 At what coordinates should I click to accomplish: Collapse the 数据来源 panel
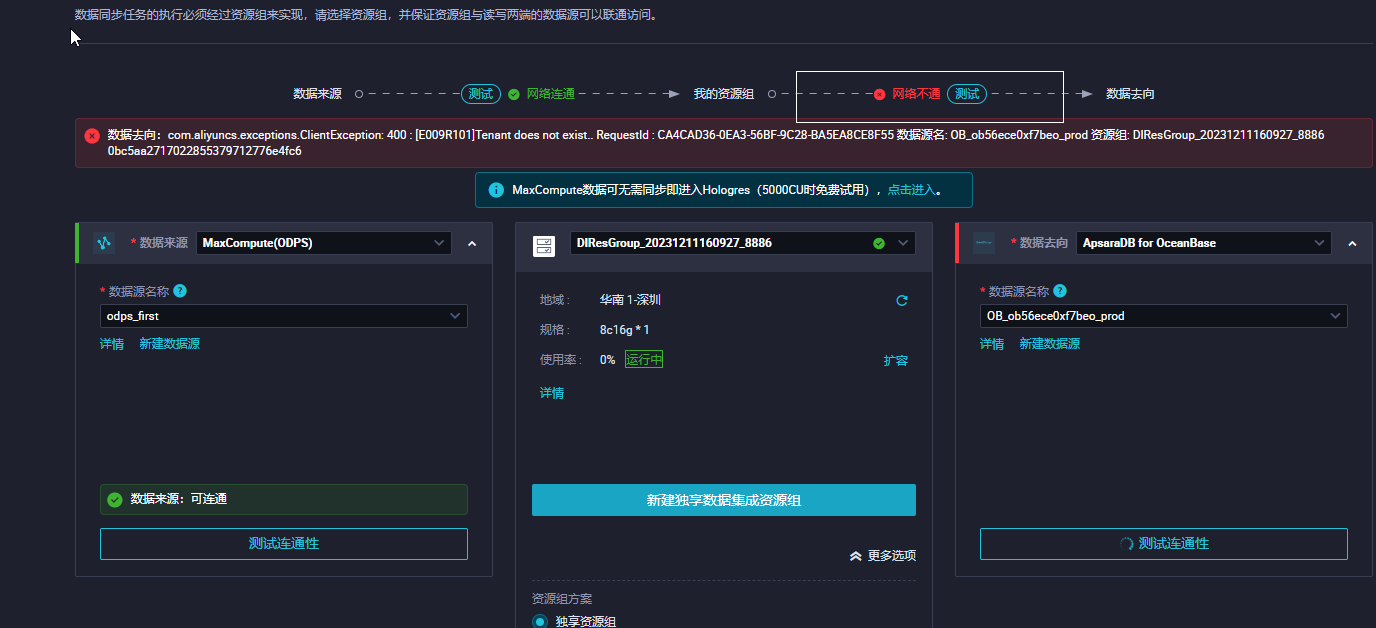472,243
